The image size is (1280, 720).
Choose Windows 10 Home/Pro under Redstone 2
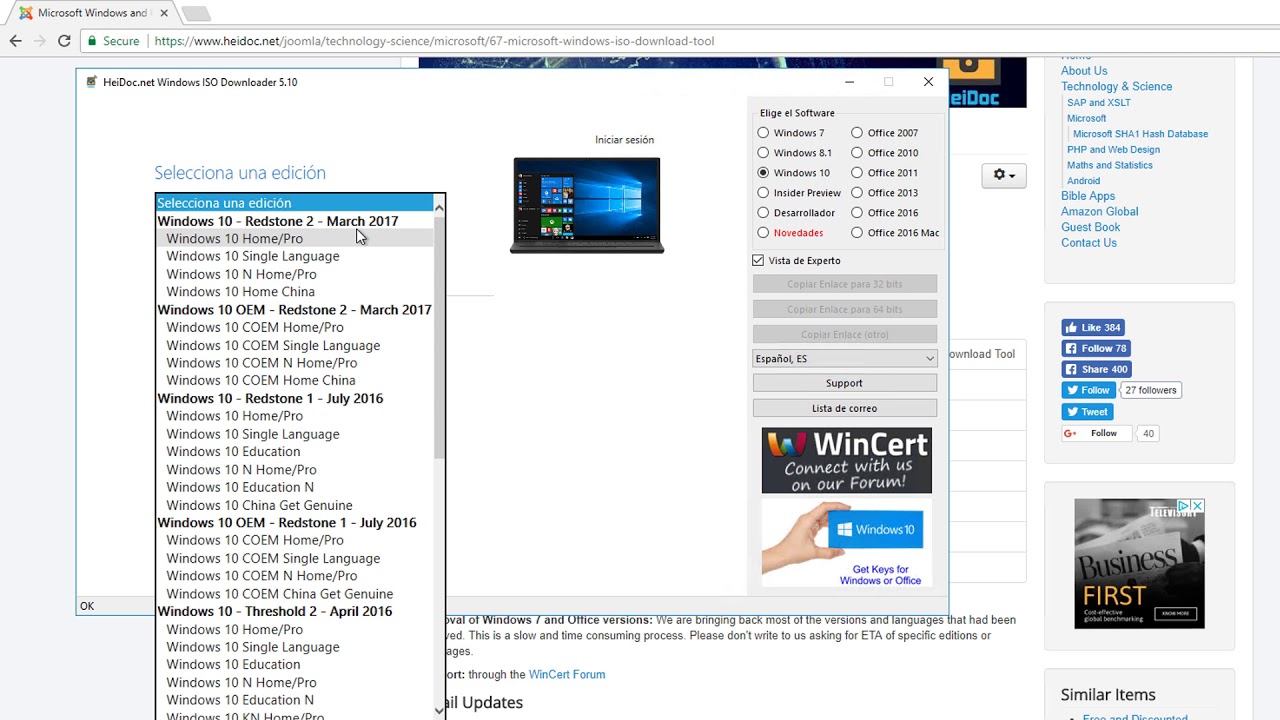point(295,238)
